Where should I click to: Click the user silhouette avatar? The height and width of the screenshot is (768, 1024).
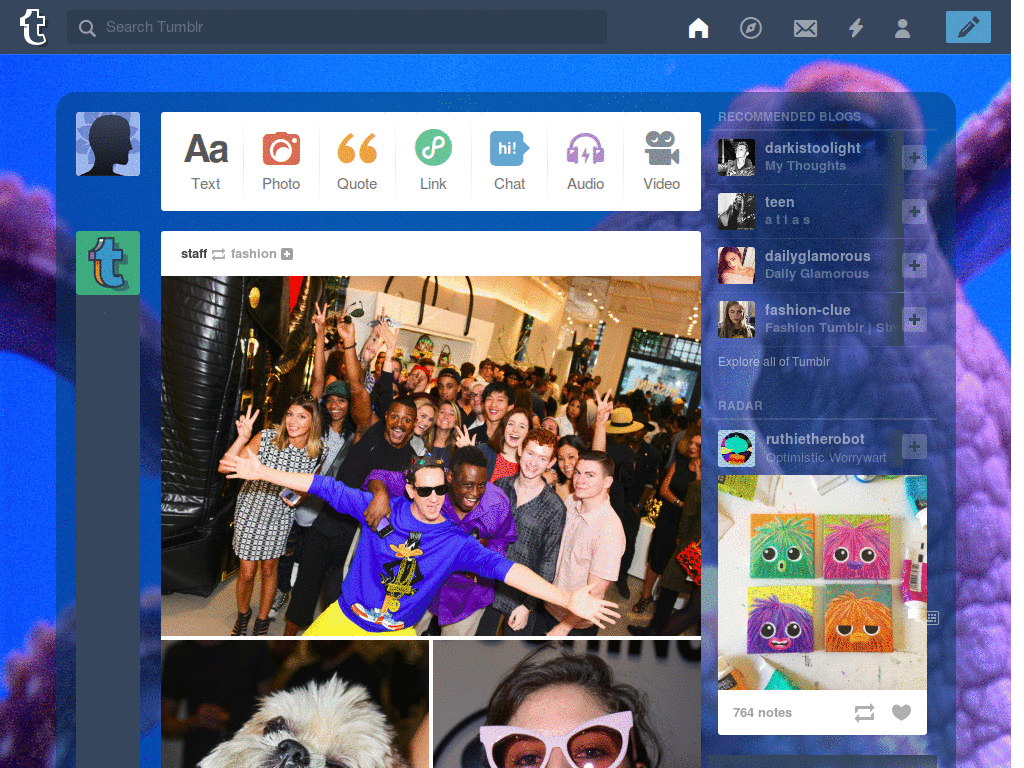pos(108,144)
